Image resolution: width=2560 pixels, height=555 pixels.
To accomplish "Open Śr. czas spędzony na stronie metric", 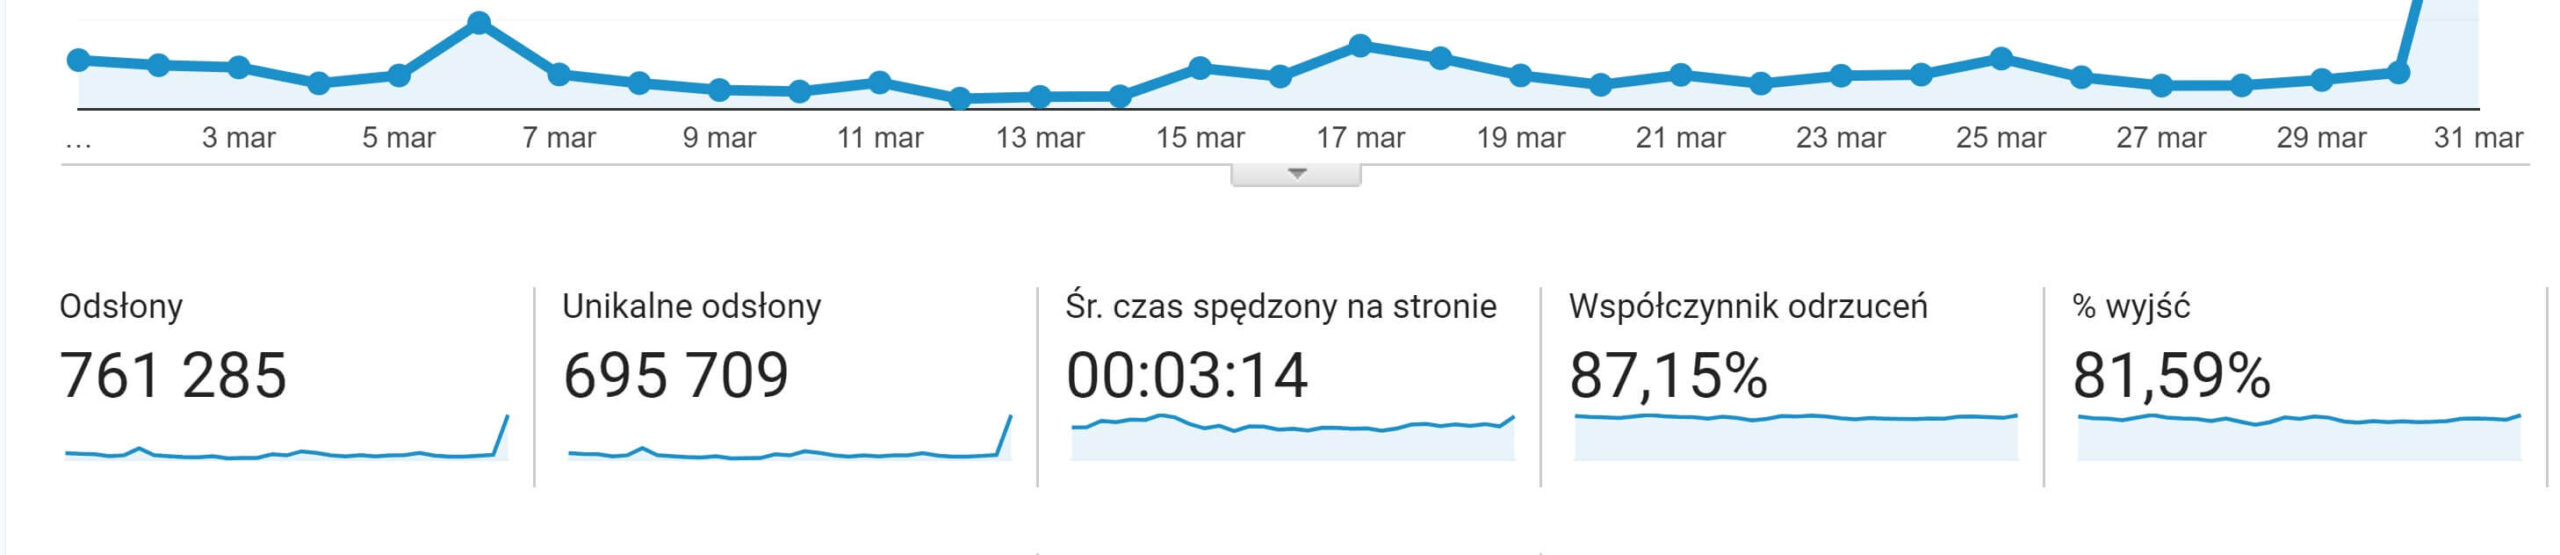I will pos(1290,387).
